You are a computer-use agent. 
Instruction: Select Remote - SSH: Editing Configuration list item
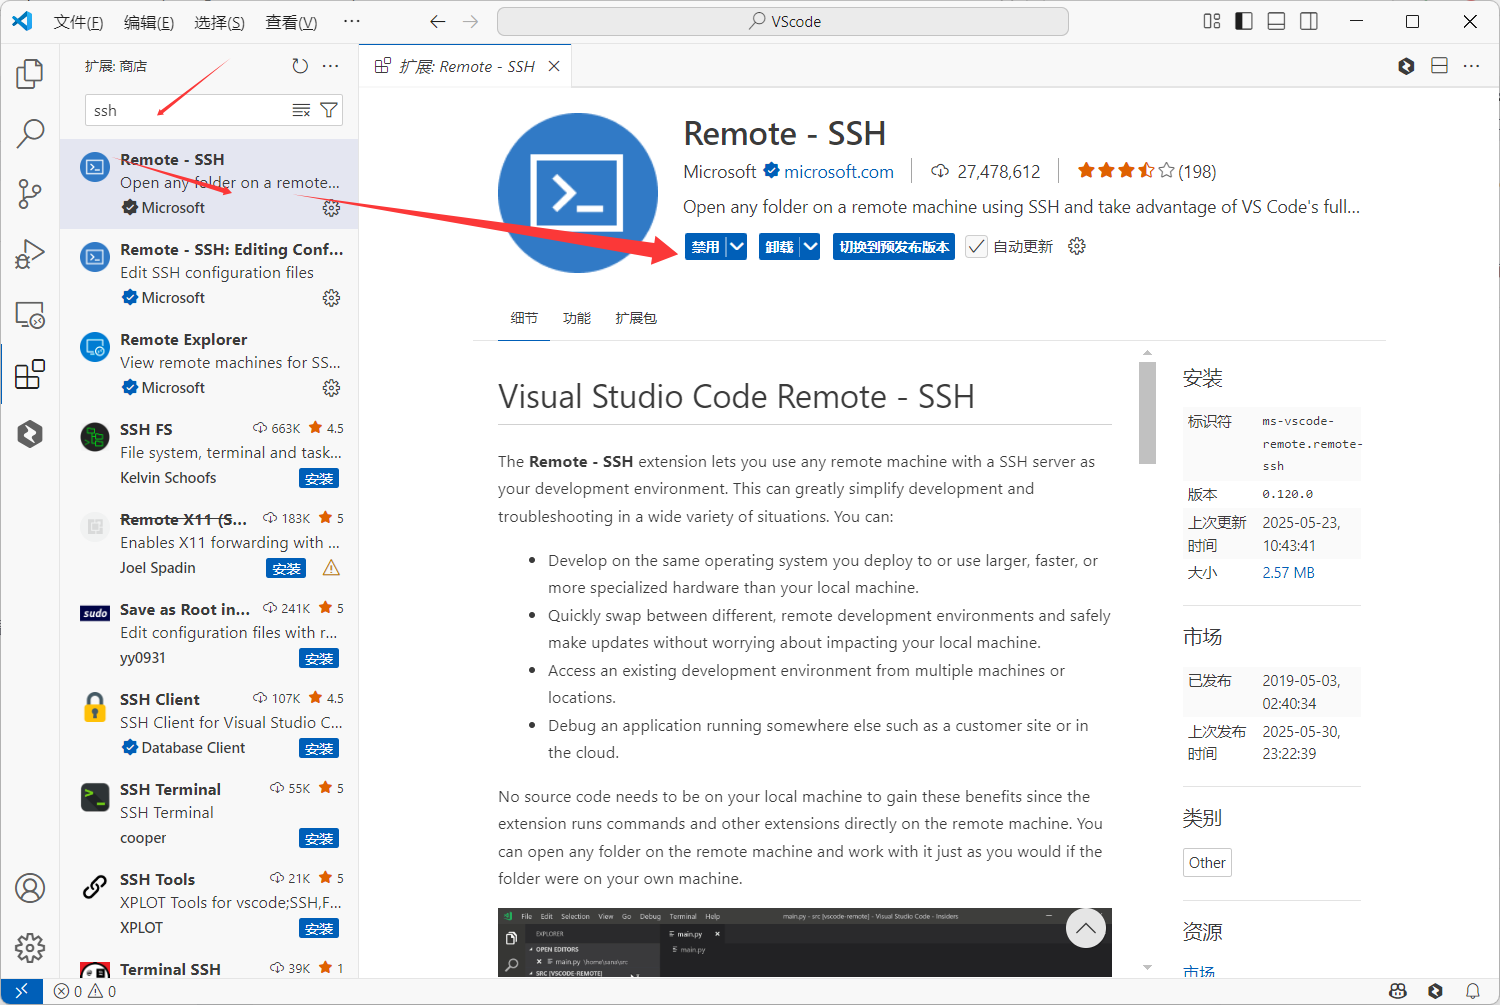click(209, 274)
